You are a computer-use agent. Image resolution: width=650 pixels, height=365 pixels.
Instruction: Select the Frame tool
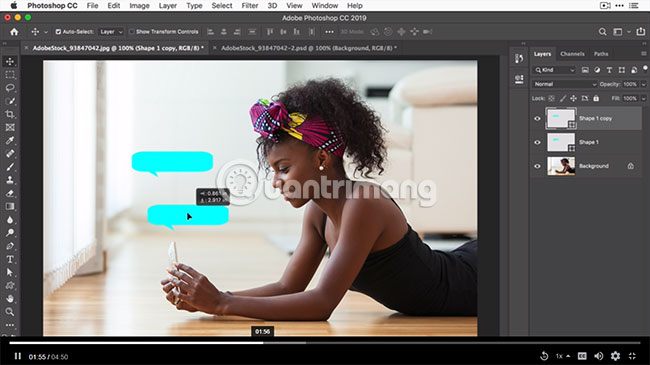click(10, 127)
